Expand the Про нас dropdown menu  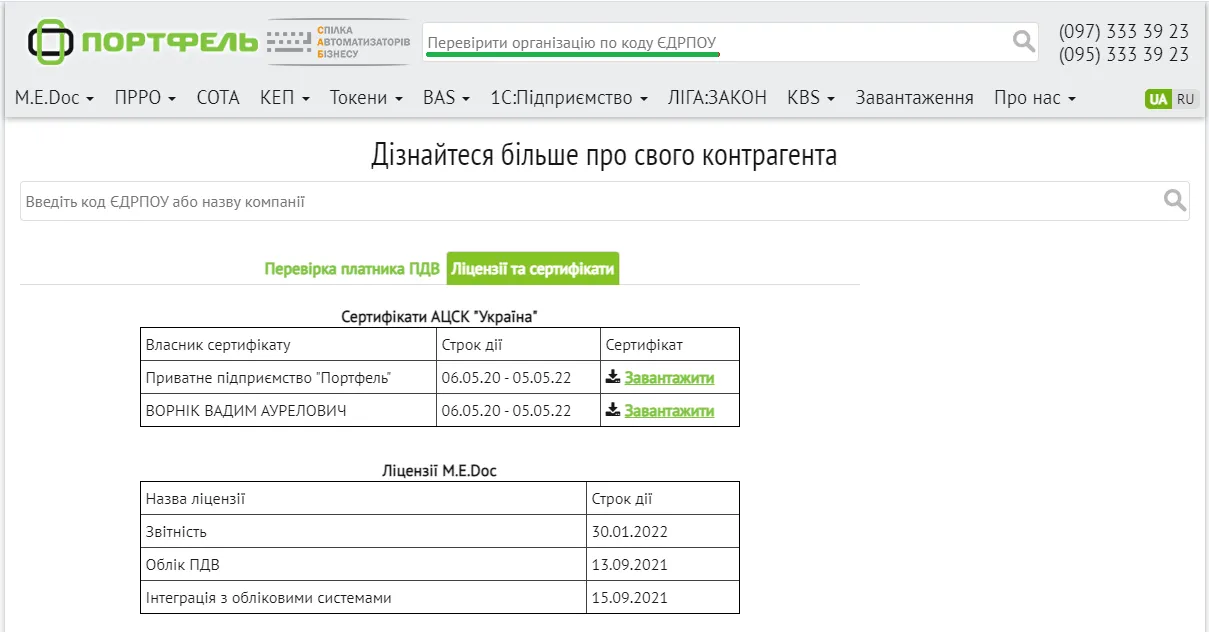pos(1035,98)
